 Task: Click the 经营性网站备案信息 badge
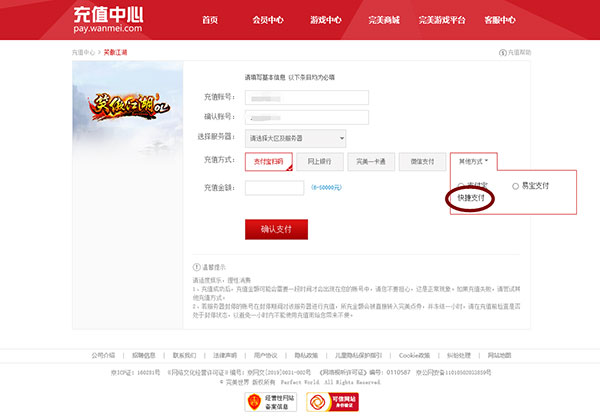pos(264,401)
